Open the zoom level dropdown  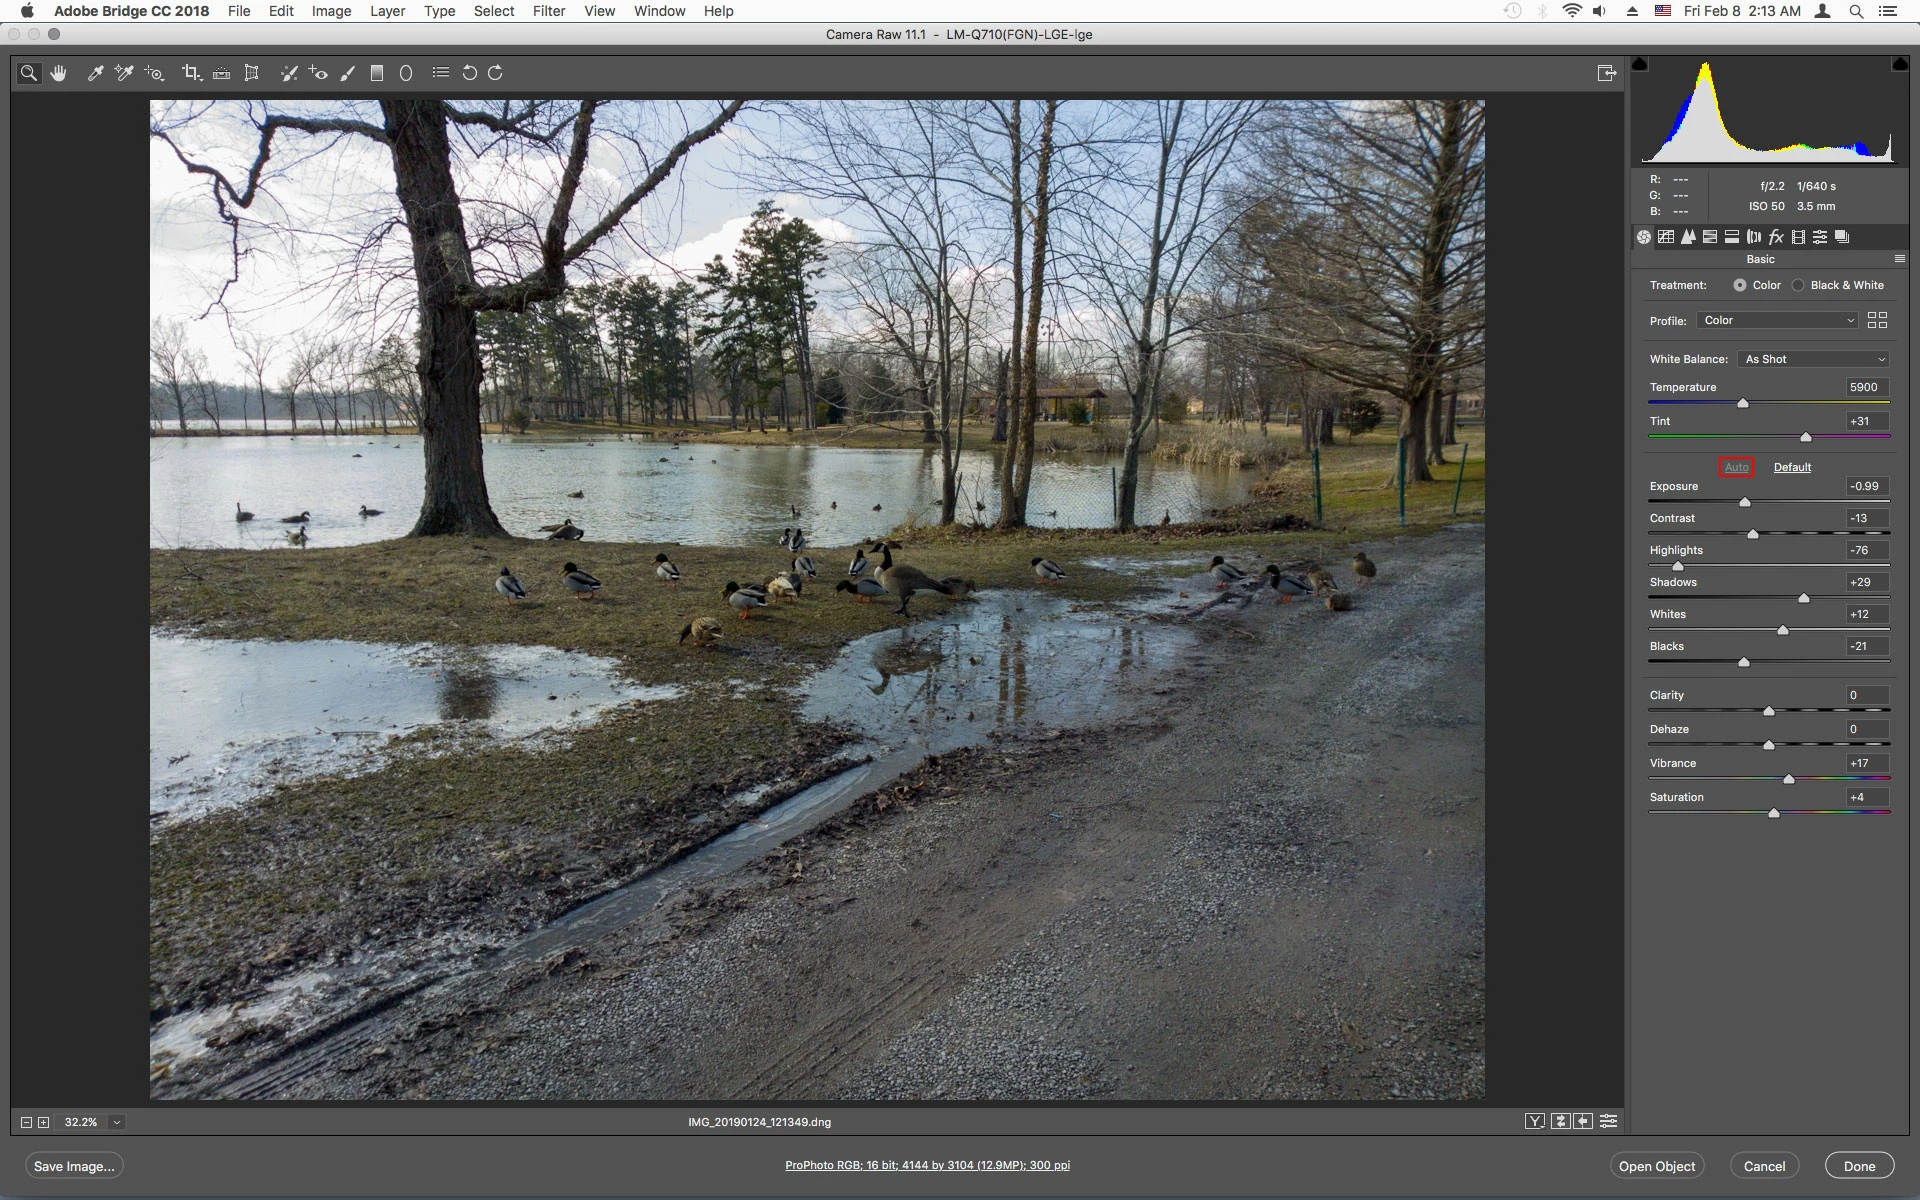tap(117, 1122)
